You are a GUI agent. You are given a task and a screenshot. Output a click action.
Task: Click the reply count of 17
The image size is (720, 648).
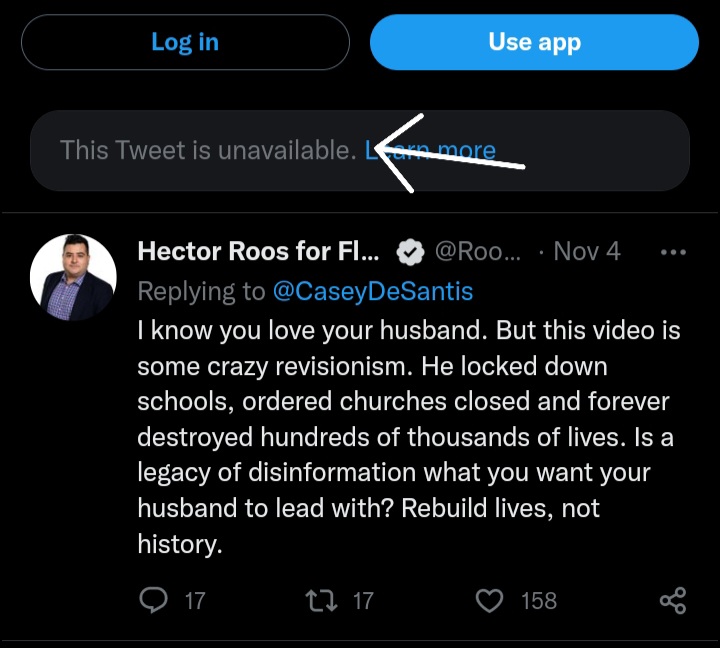(195, 601)
